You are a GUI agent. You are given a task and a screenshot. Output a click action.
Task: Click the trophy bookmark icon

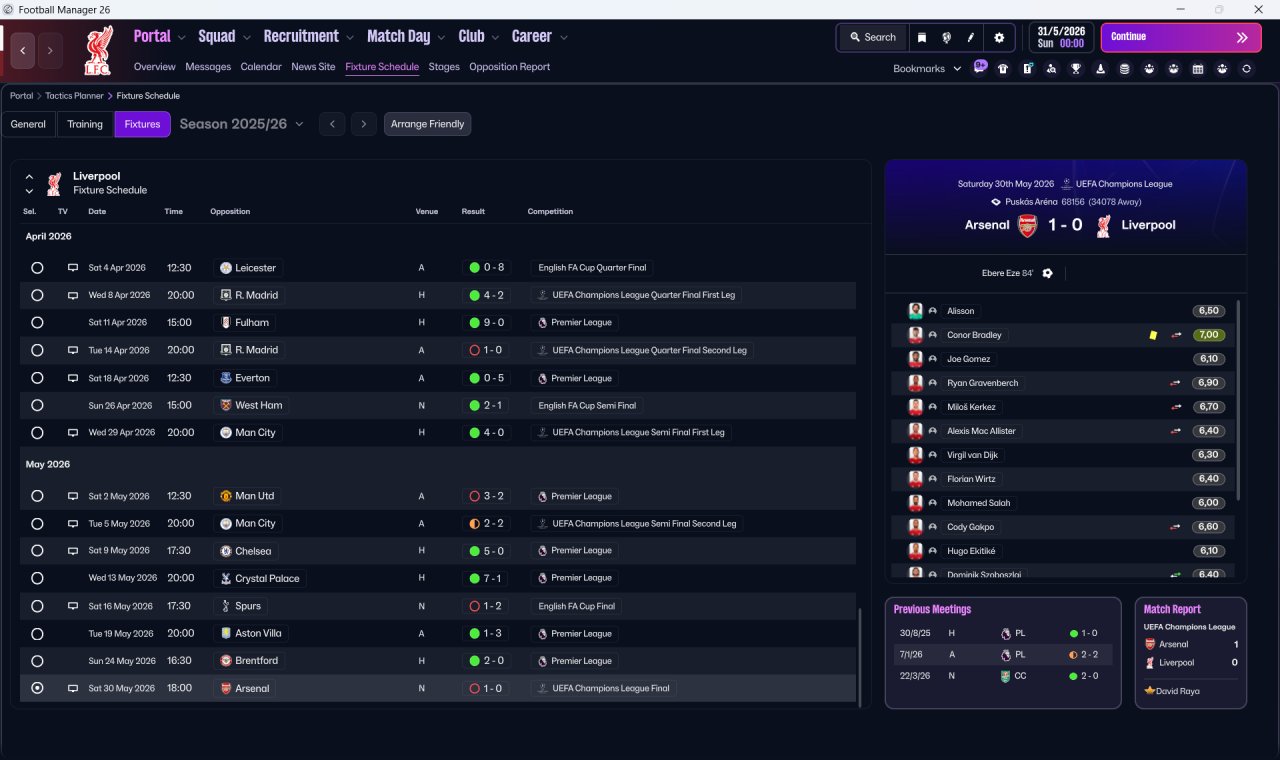point(1076,69)
